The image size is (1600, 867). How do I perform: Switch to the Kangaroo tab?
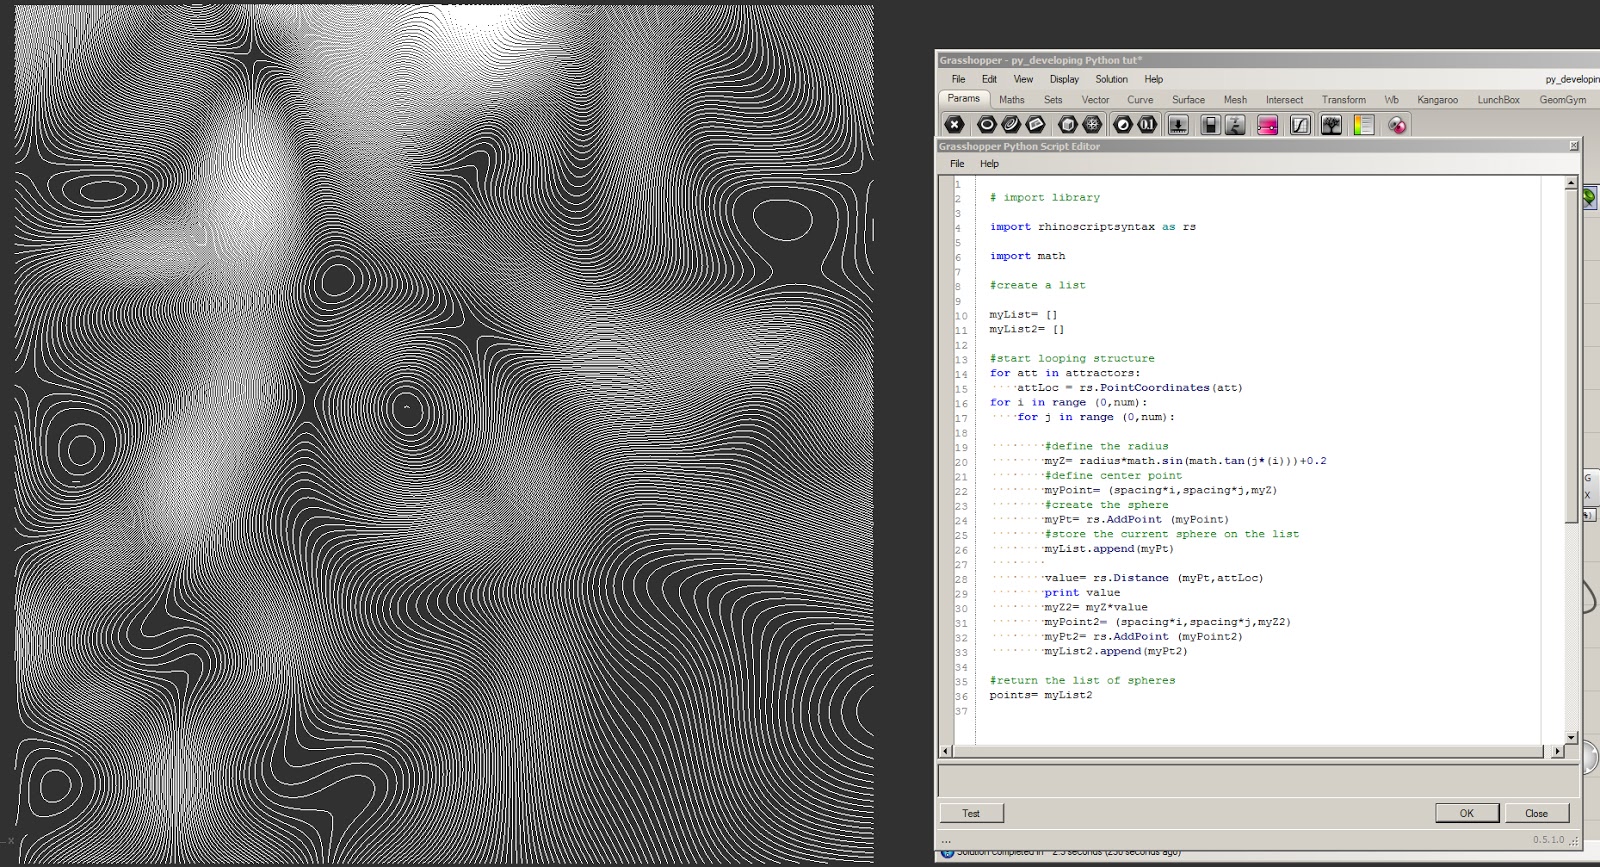(1437, 100)
